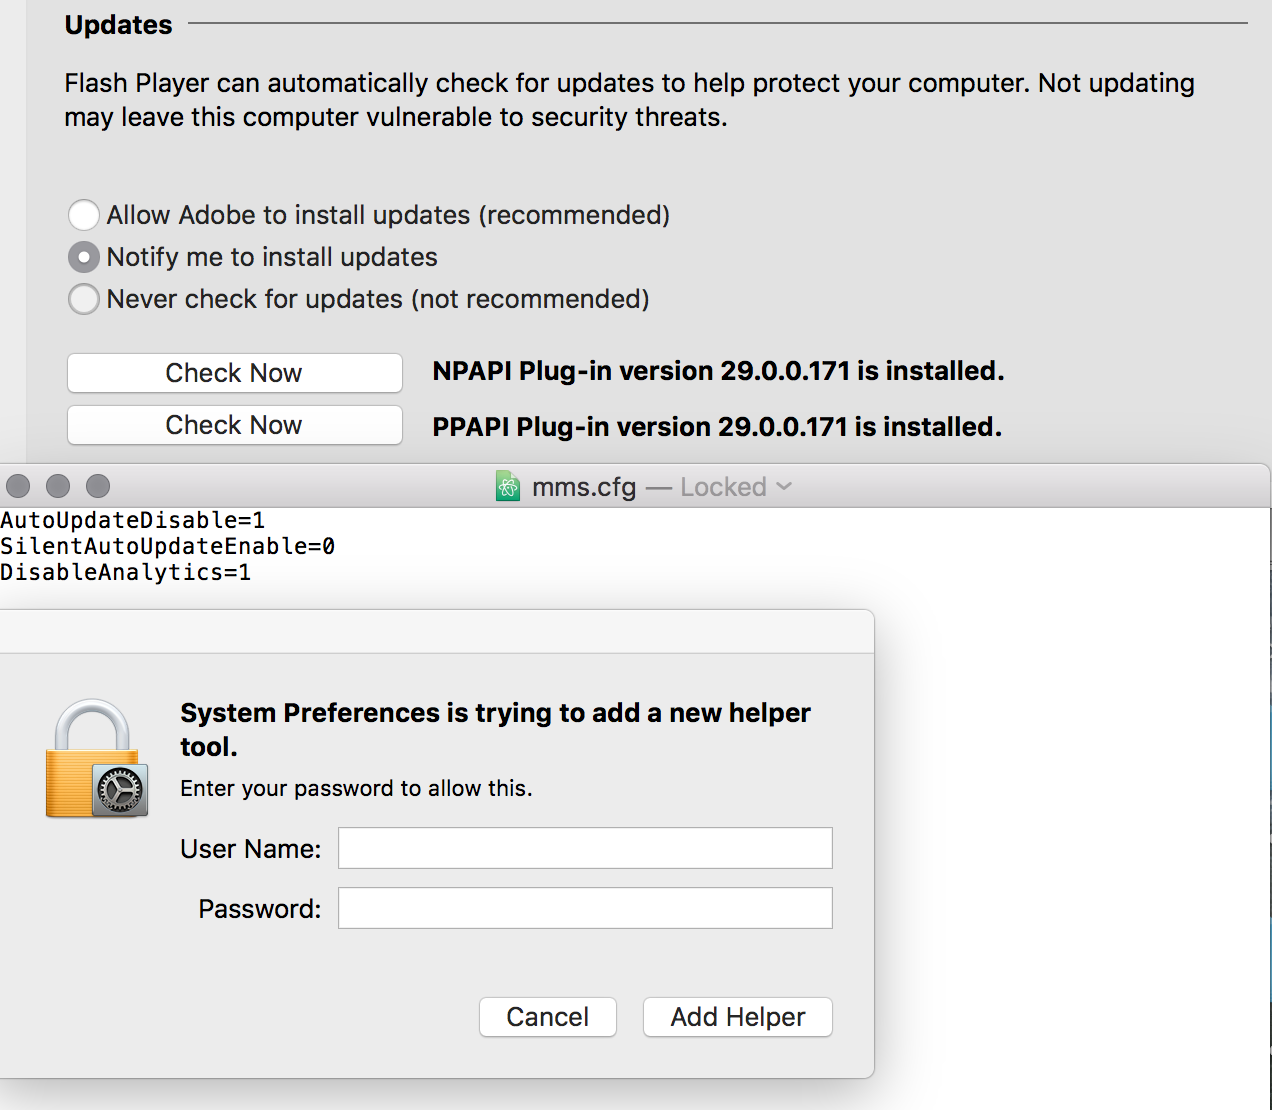Focus the User Name input field

(585, 848)
